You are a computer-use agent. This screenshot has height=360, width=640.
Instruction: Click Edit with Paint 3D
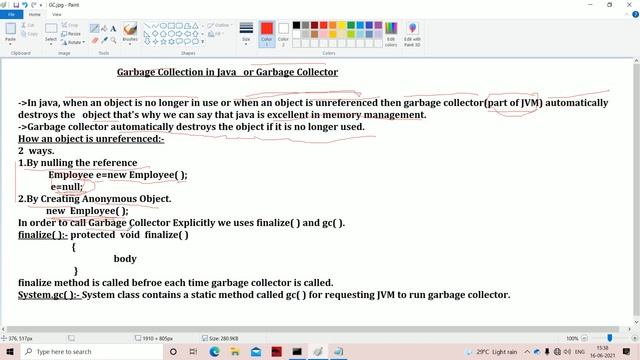pyautogui.click(x=412, y=34)
